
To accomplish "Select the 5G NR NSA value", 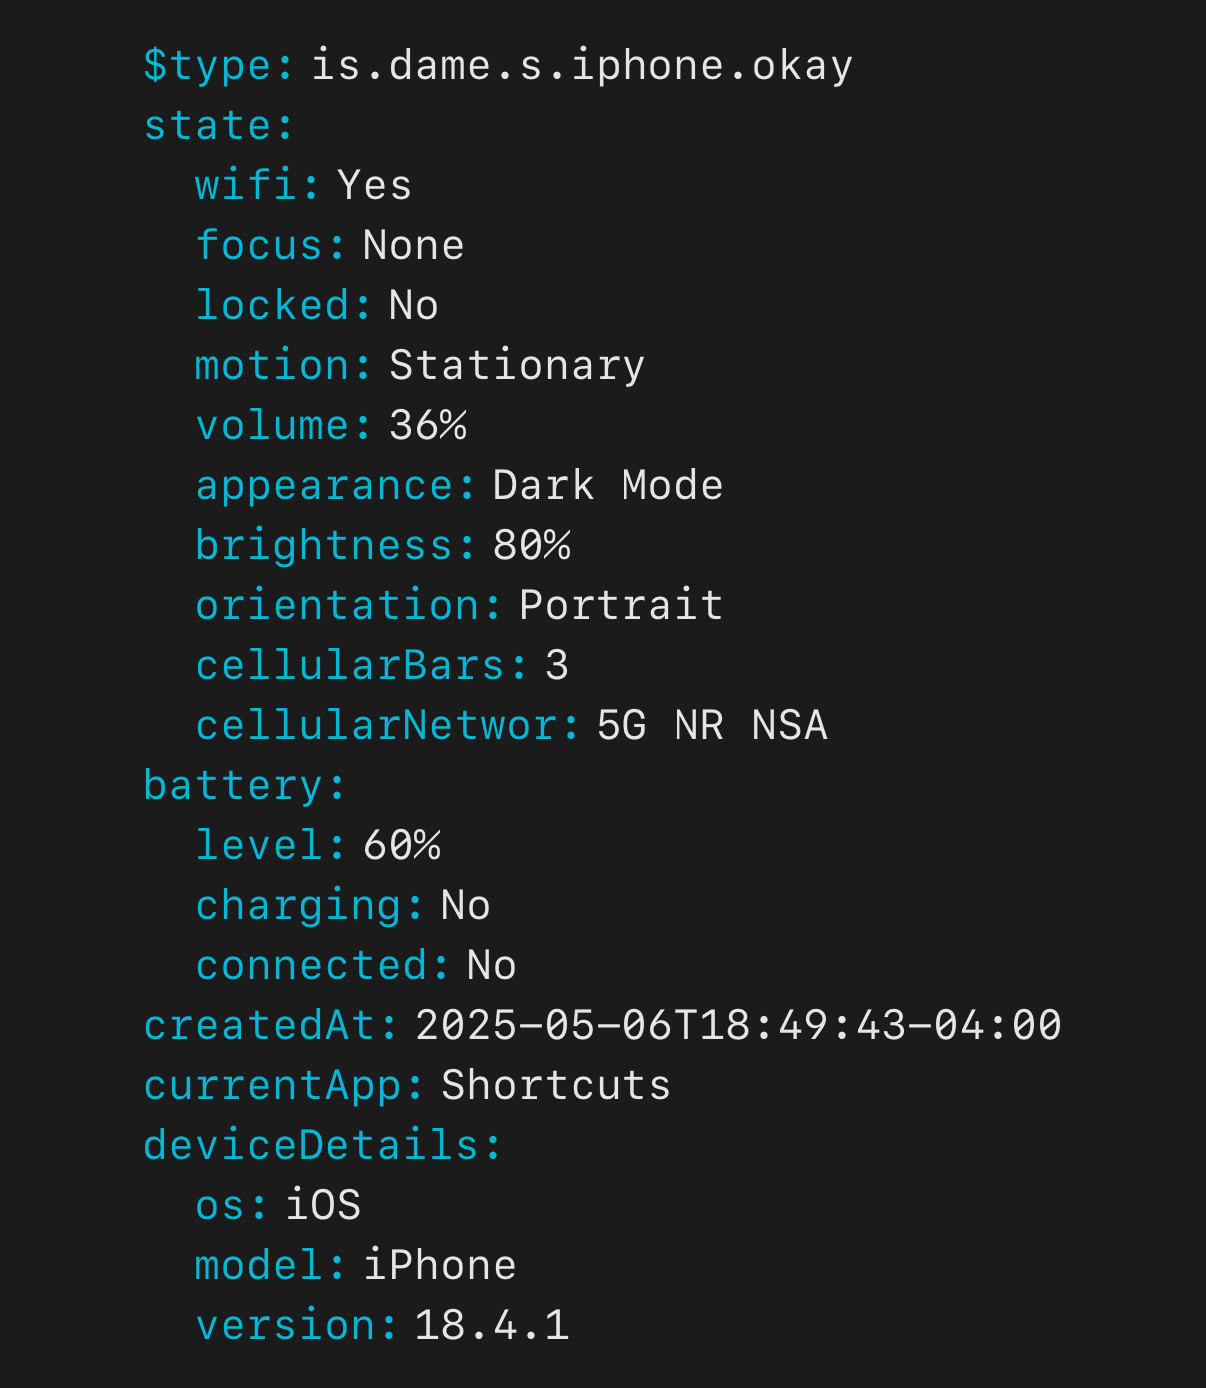I will (x=712, y=726).
